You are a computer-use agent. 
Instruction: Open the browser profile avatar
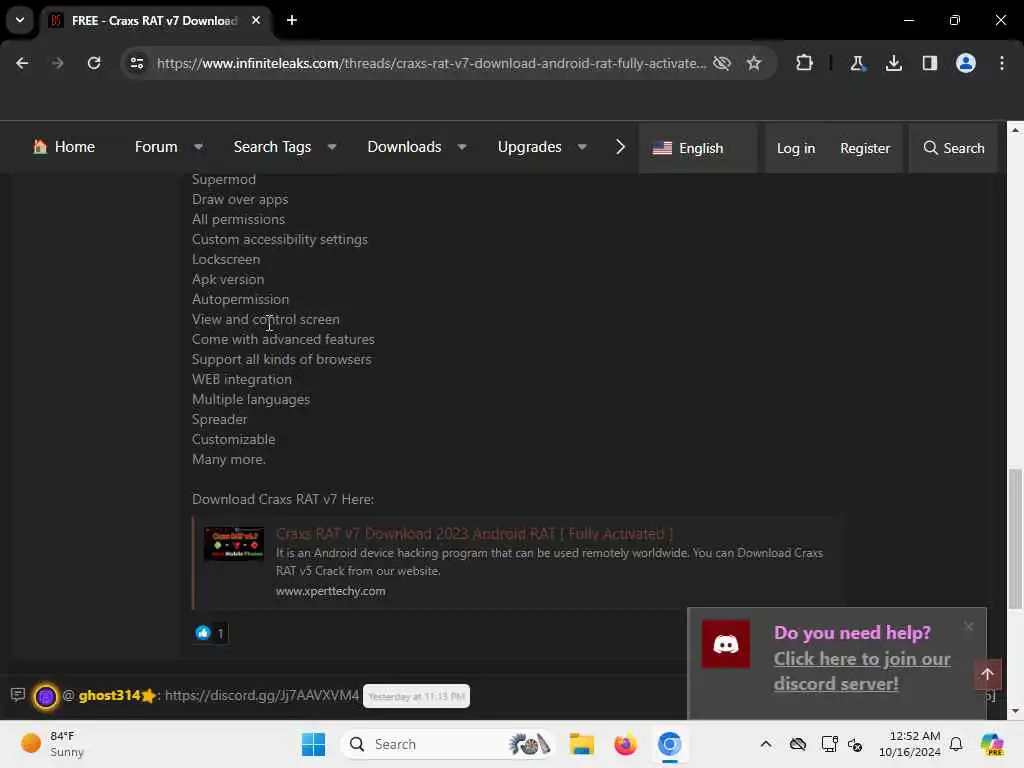(965, 63)
